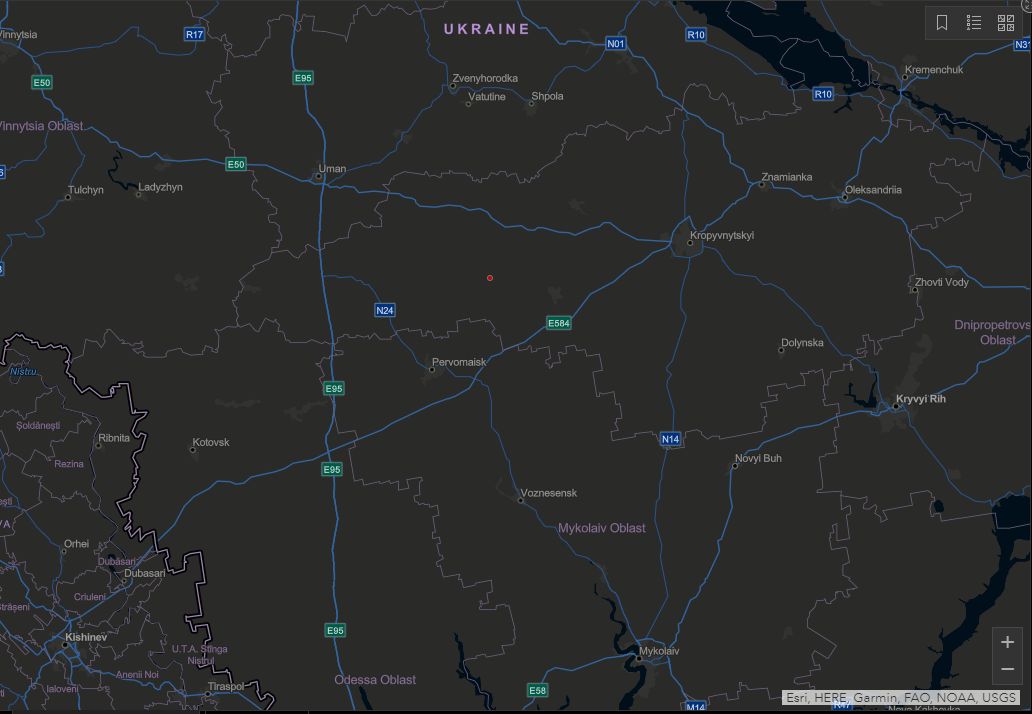Click the E584 highway shield
Viewport: 1032px width, 714px height.
point(559,323)
